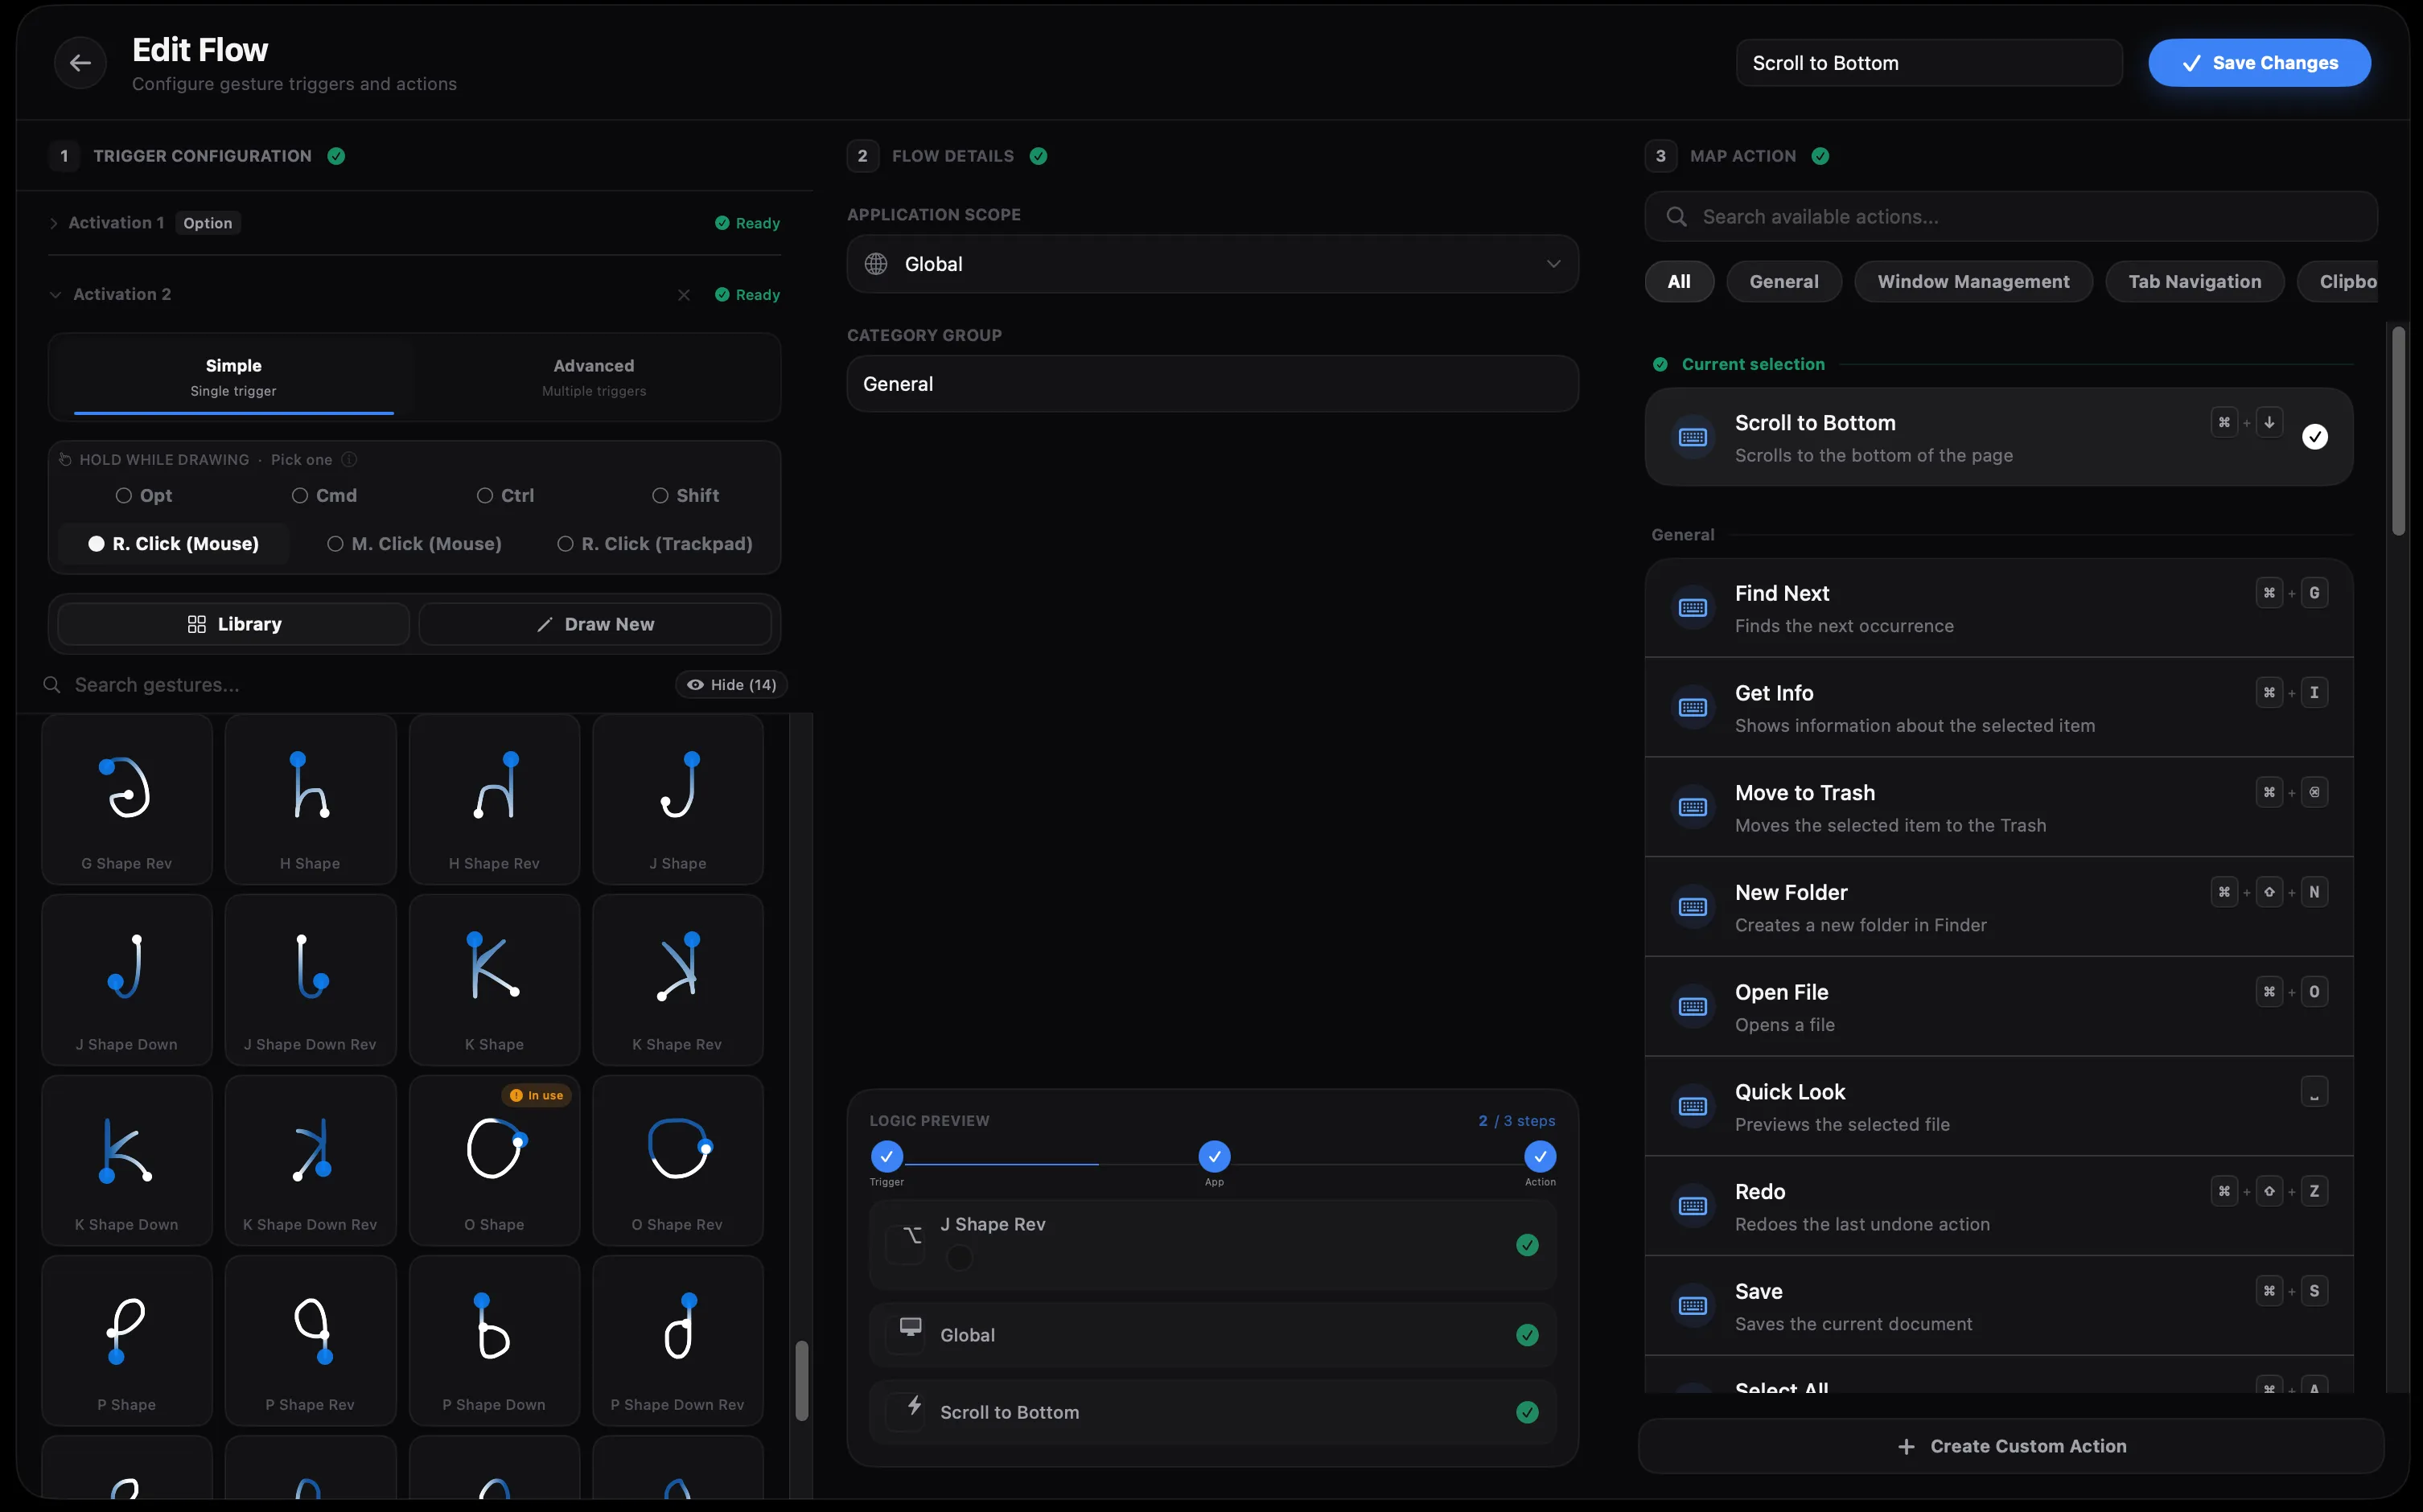Image resolution: width=2423 pixels, height=1512 pixels.
Task: Select the P Shape Rev gesture
Action: [x=310, y=1341]
